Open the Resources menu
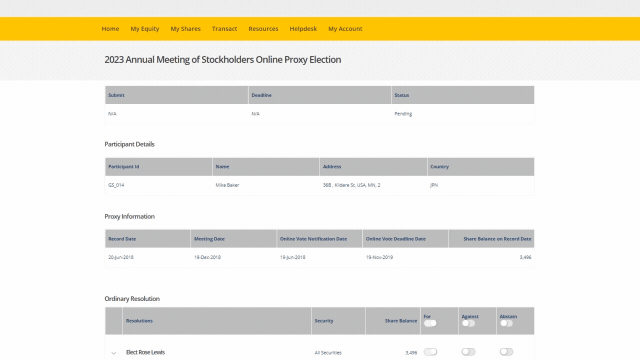 click(x=263, y=29)
